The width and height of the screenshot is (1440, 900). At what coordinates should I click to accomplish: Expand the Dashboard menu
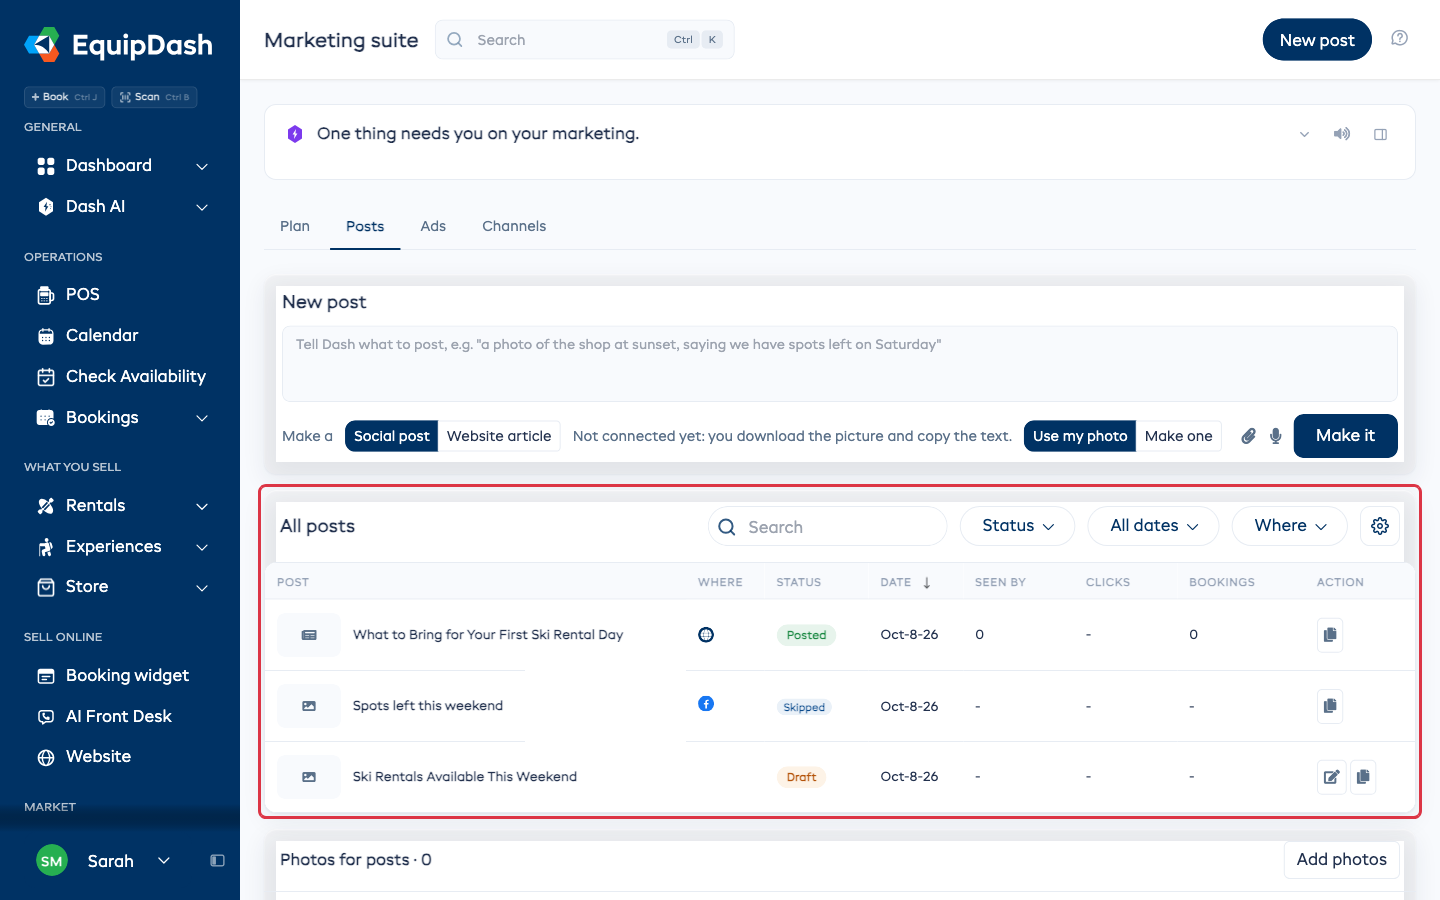(202, 166)
